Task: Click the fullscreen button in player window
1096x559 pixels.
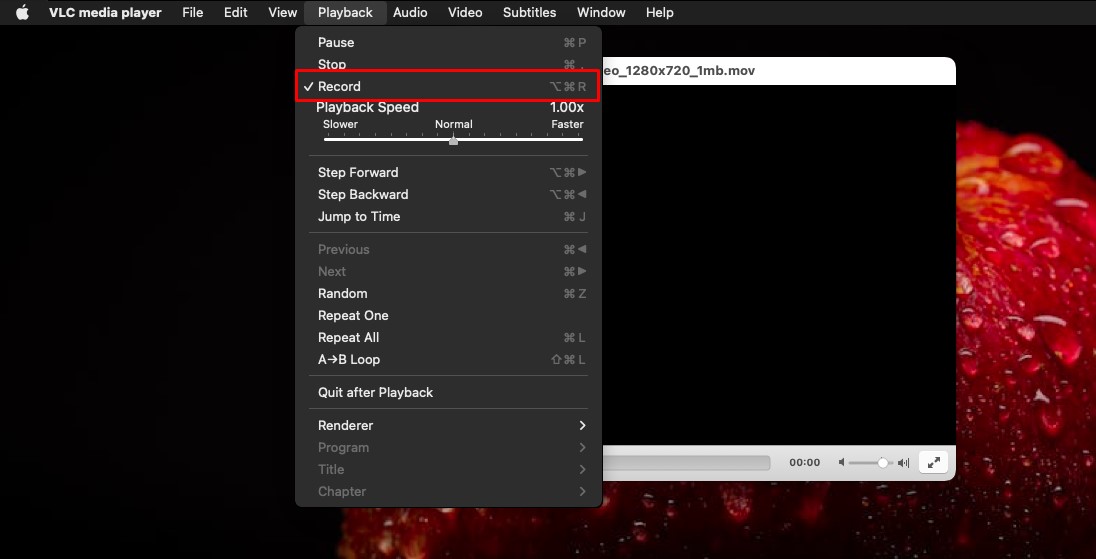Action: [x=933, y=463]
